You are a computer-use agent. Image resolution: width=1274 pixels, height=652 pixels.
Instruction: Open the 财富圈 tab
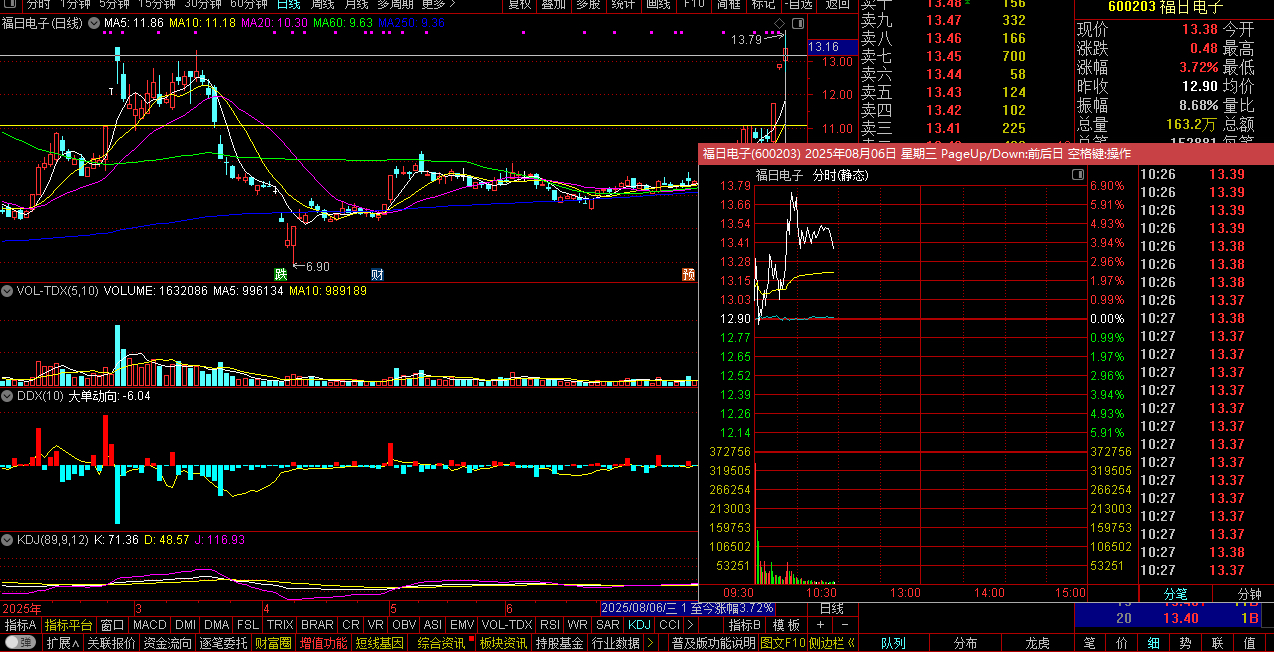[273, 643]
